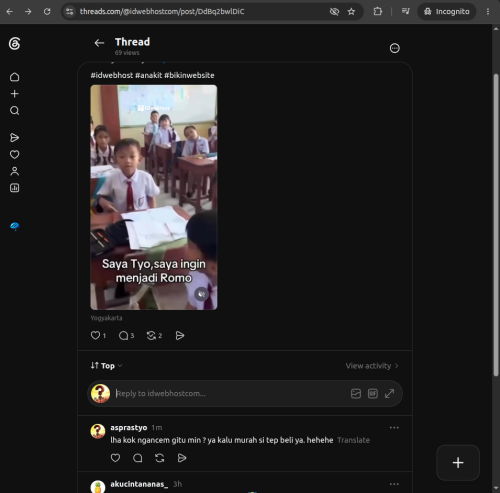
Task: Share asprastyo's comment
Action: coord(182,458)
